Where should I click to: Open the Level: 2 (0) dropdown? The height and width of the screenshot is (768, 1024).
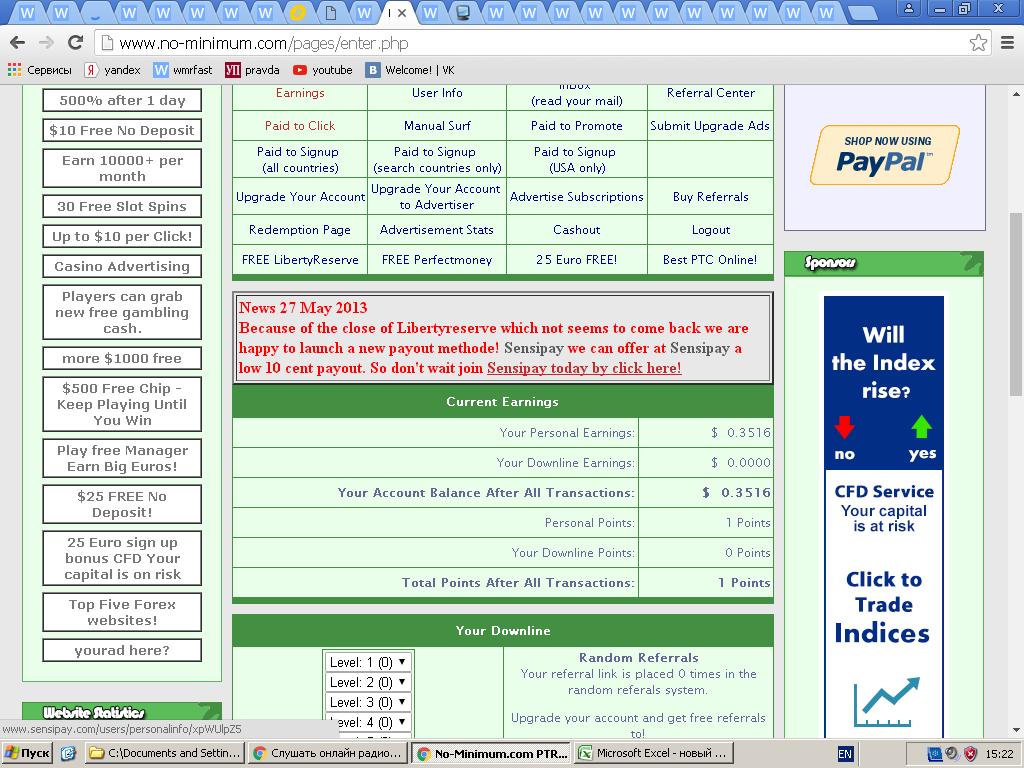pos(369,682)
